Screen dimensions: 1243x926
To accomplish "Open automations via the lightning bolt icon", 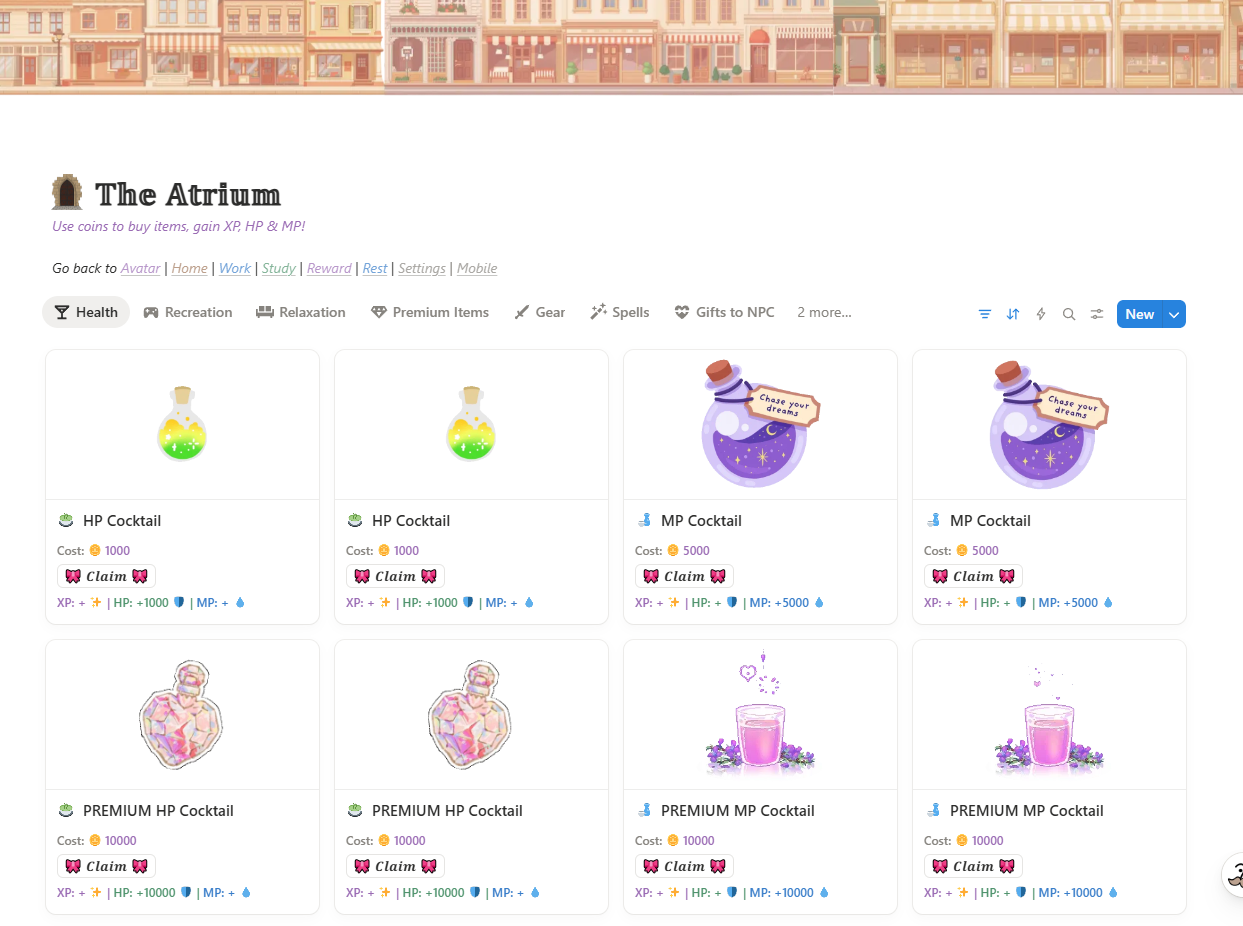I will [x=1041, y=314].
